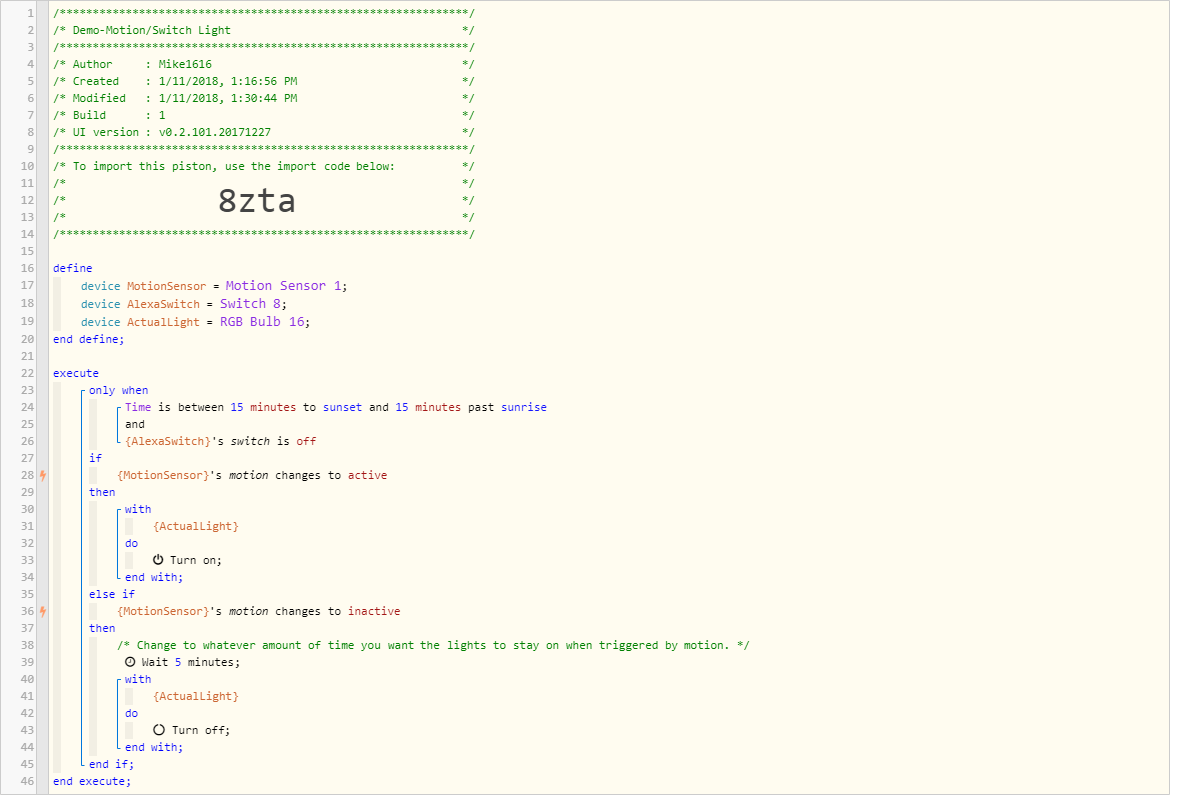This screenshot has height=803, width=1178.
Task: Click the if keyword on line 27
Action: click(95, 458)
